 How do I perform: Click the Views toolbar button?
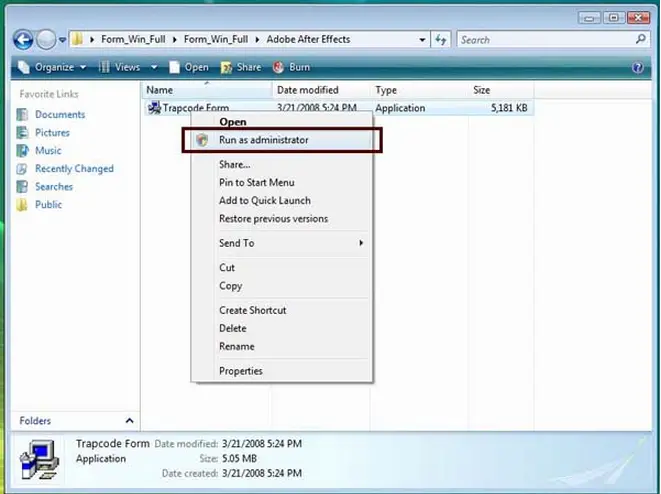(119, 67)
